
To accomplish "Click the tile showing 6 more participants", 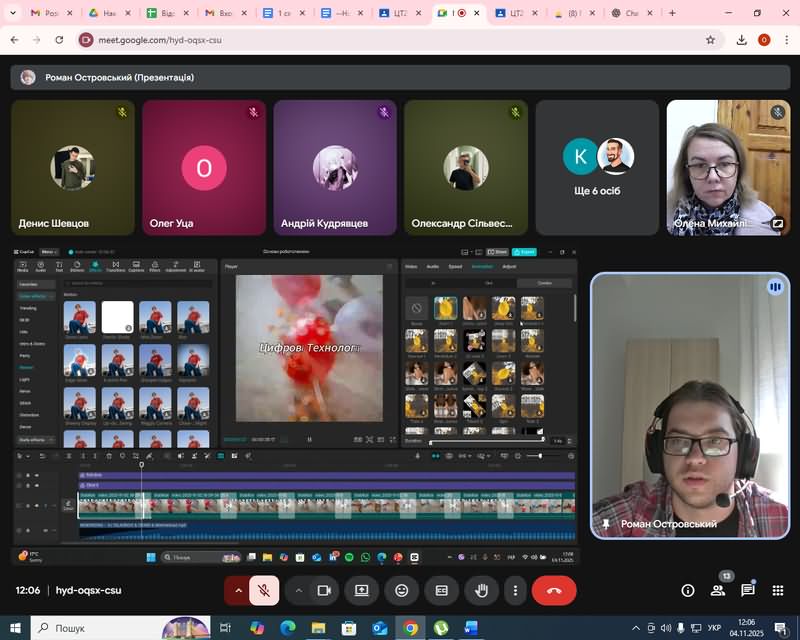I will [597, 167].
